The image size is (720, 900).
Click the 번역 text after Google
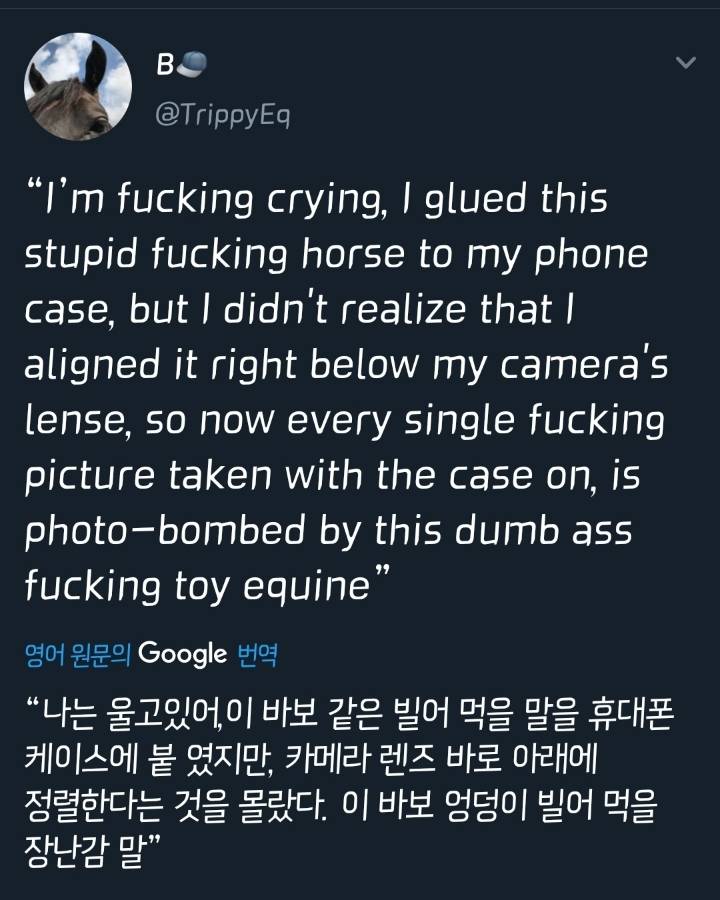point(257,656)
